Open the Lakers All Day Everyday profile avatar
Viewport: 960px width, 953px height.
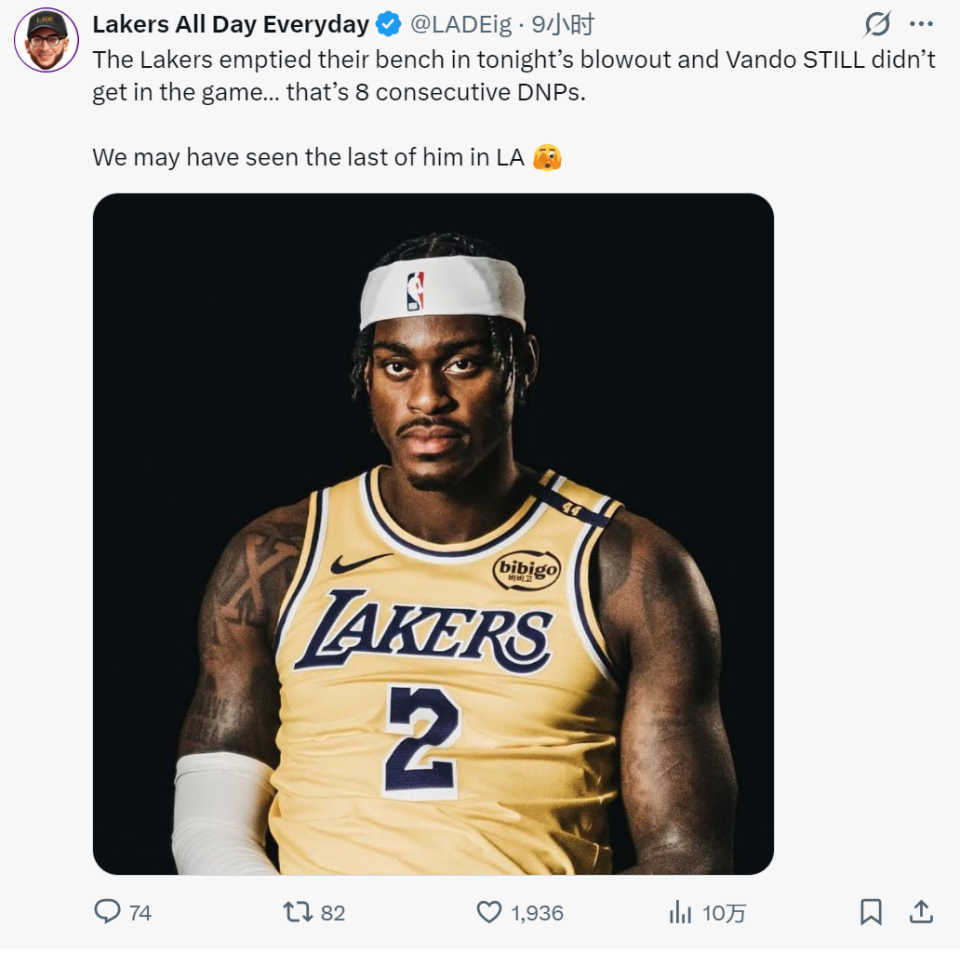[x=46, y=40]
